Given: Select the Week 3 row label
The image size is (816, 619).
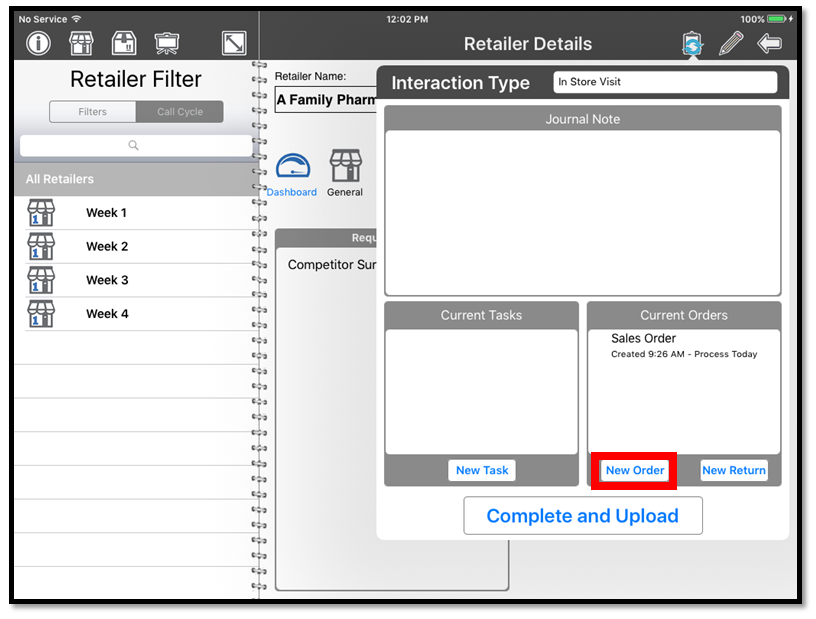Looking at the screenshot, I should 107,280.
